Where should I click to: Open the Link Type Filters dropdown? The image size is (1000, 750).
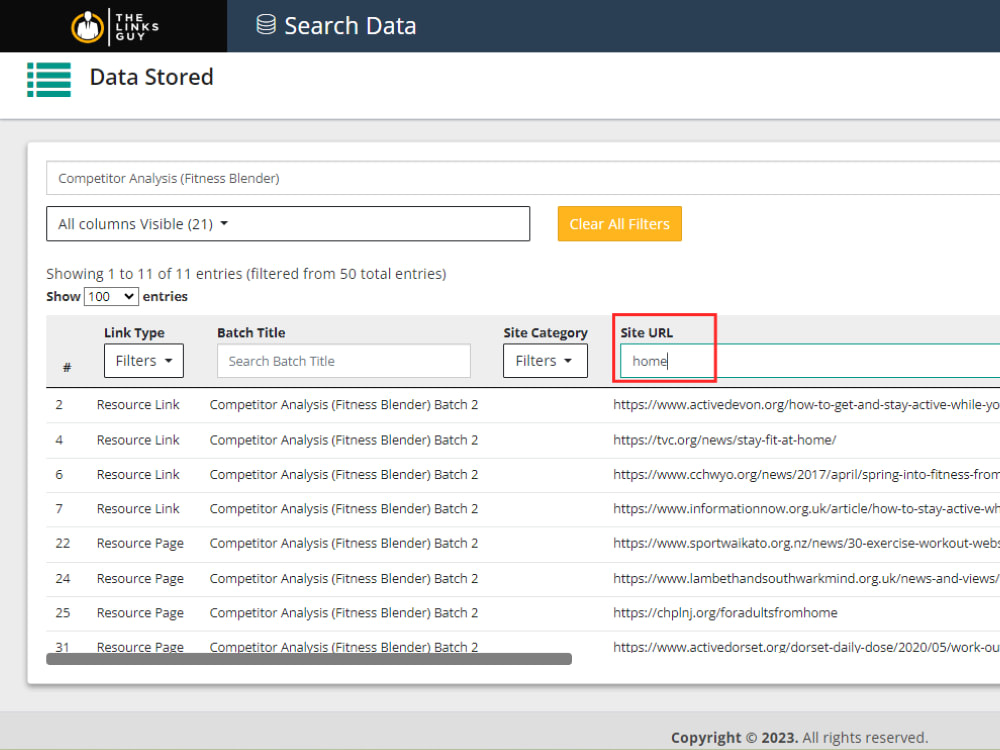(x=143, y=360)
